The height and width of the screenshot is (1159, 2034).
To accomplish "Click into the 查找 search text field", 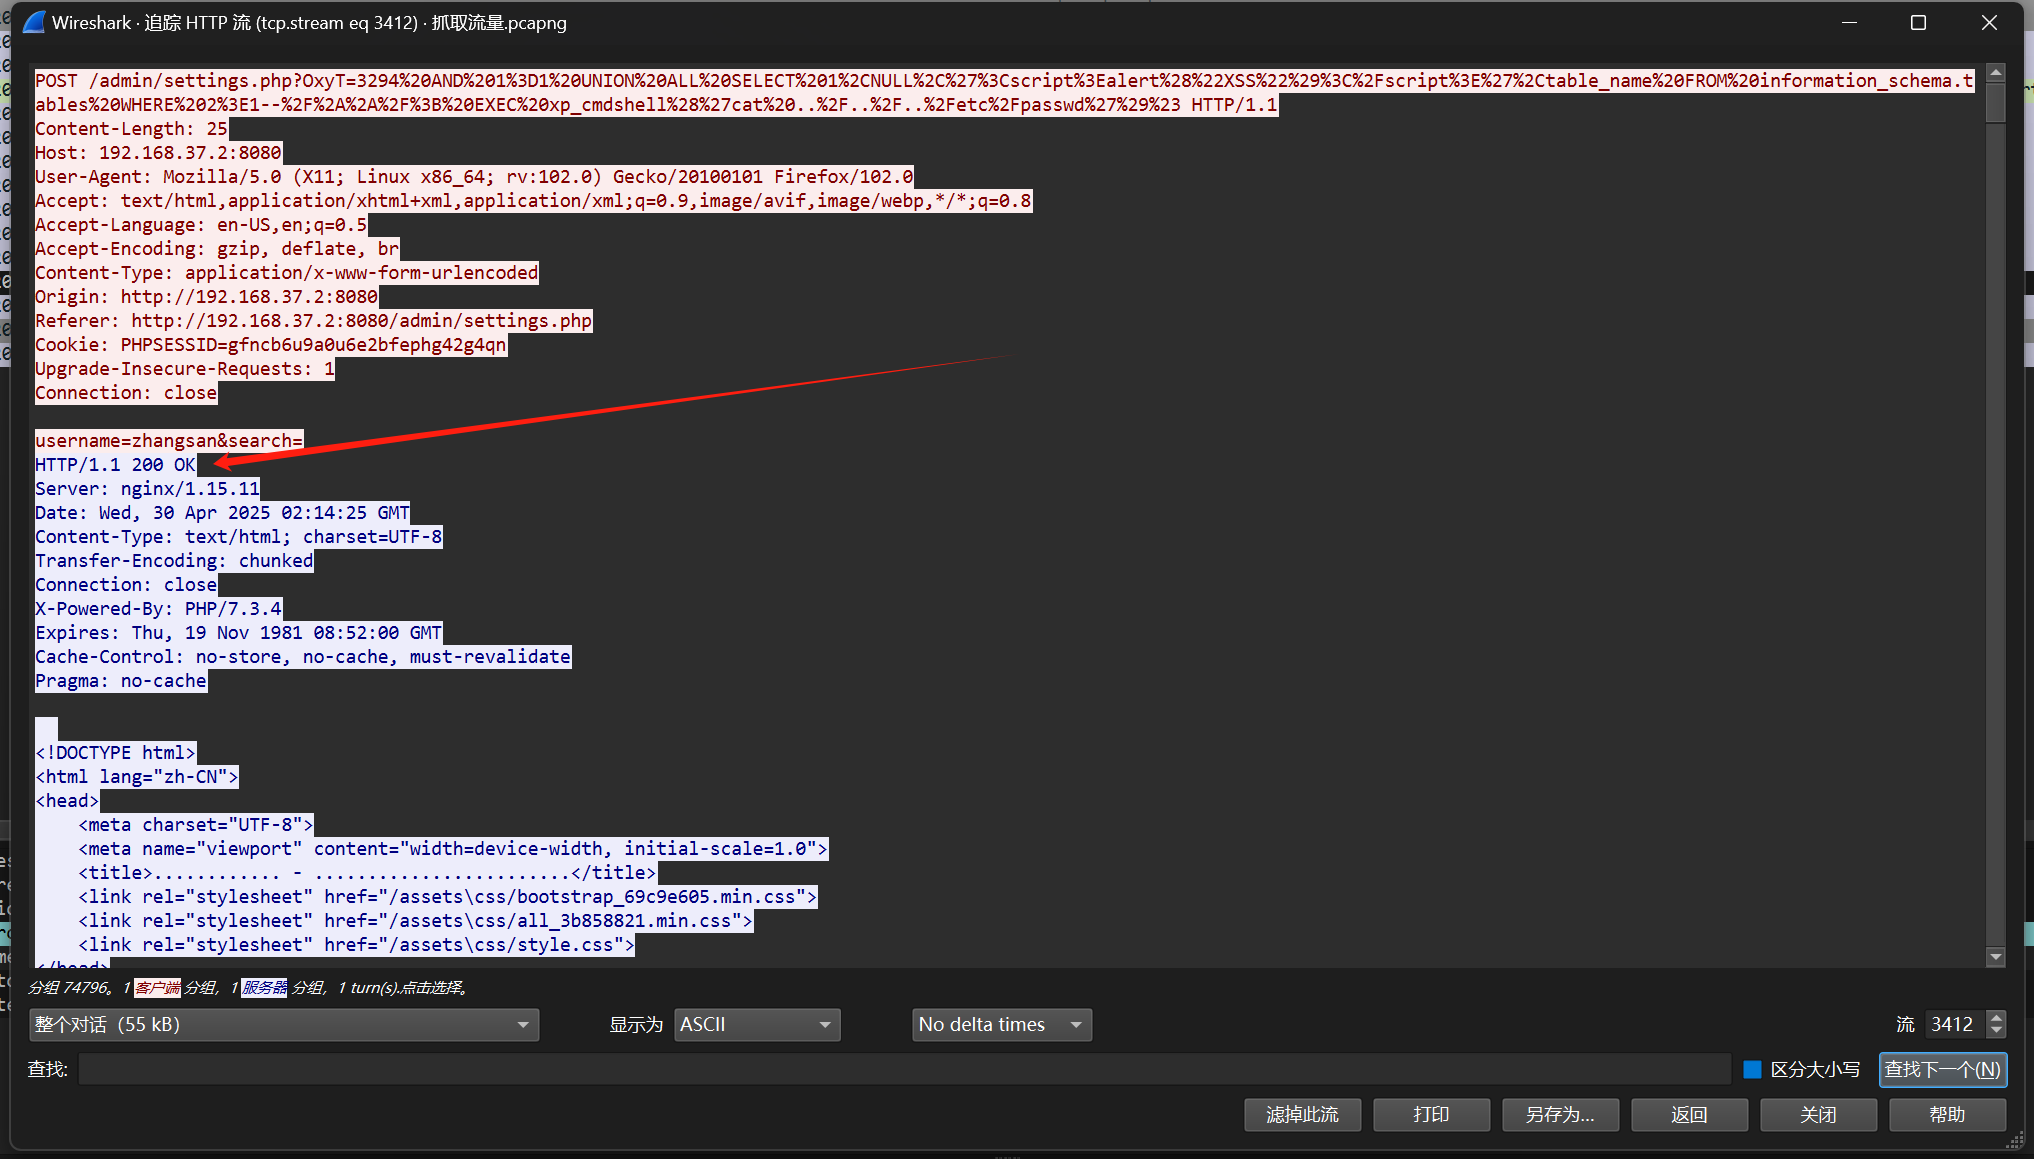I will (x=904, y=1069).
